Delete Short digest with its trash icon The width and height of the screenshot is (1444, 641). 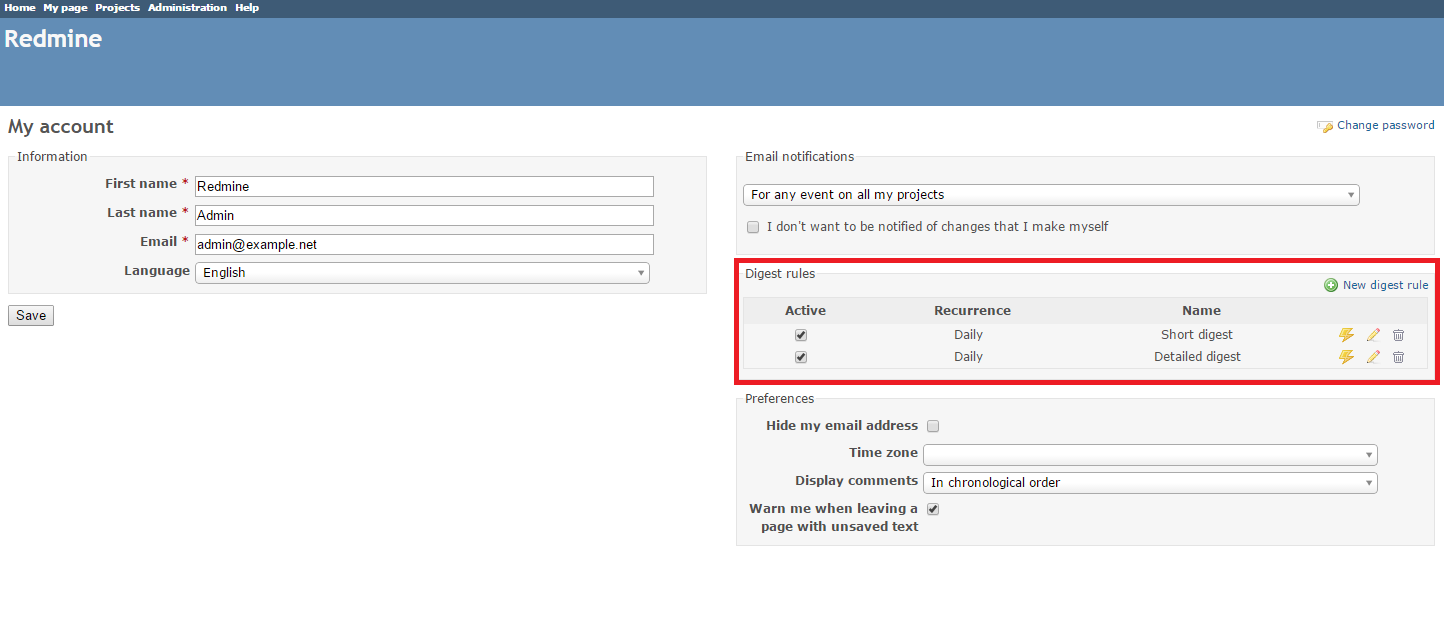1398,335
